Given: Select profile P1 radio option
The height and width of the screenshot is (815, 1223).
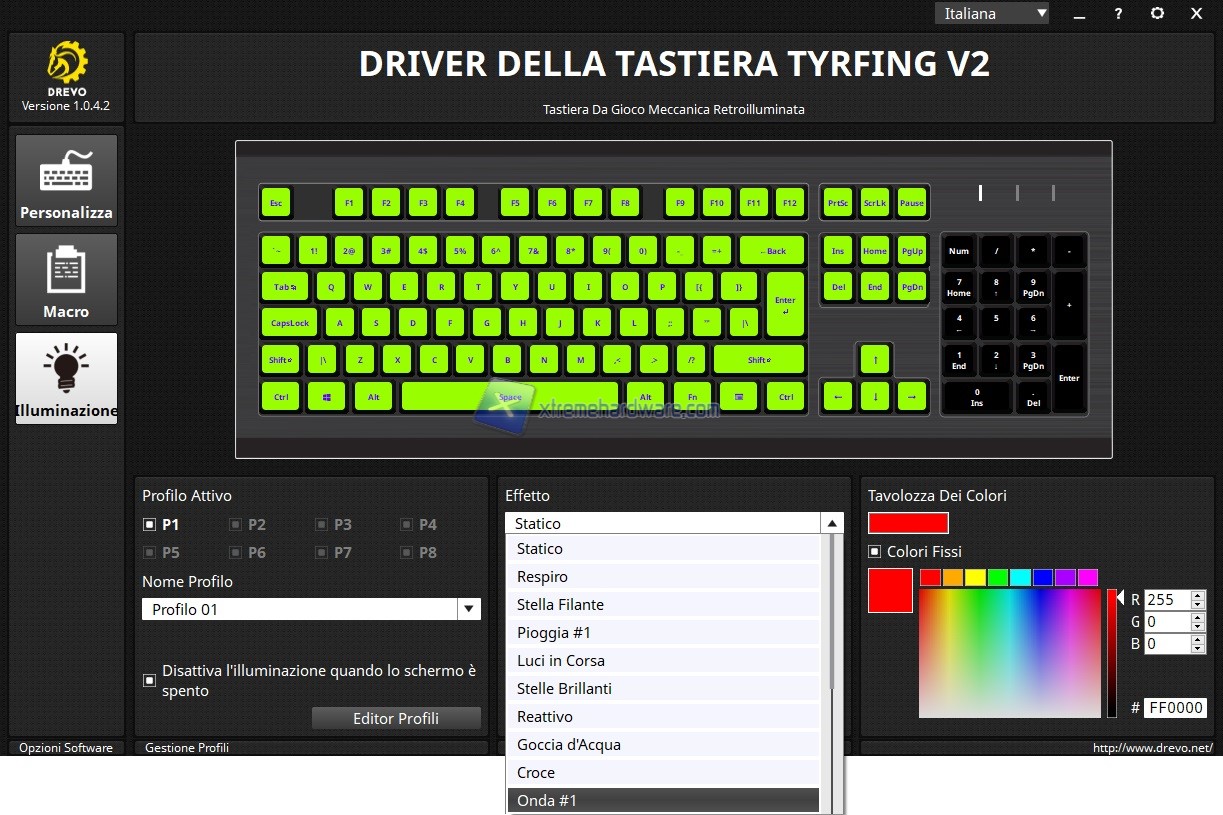Looking at the screenshot, I should (x=150, y=524).
